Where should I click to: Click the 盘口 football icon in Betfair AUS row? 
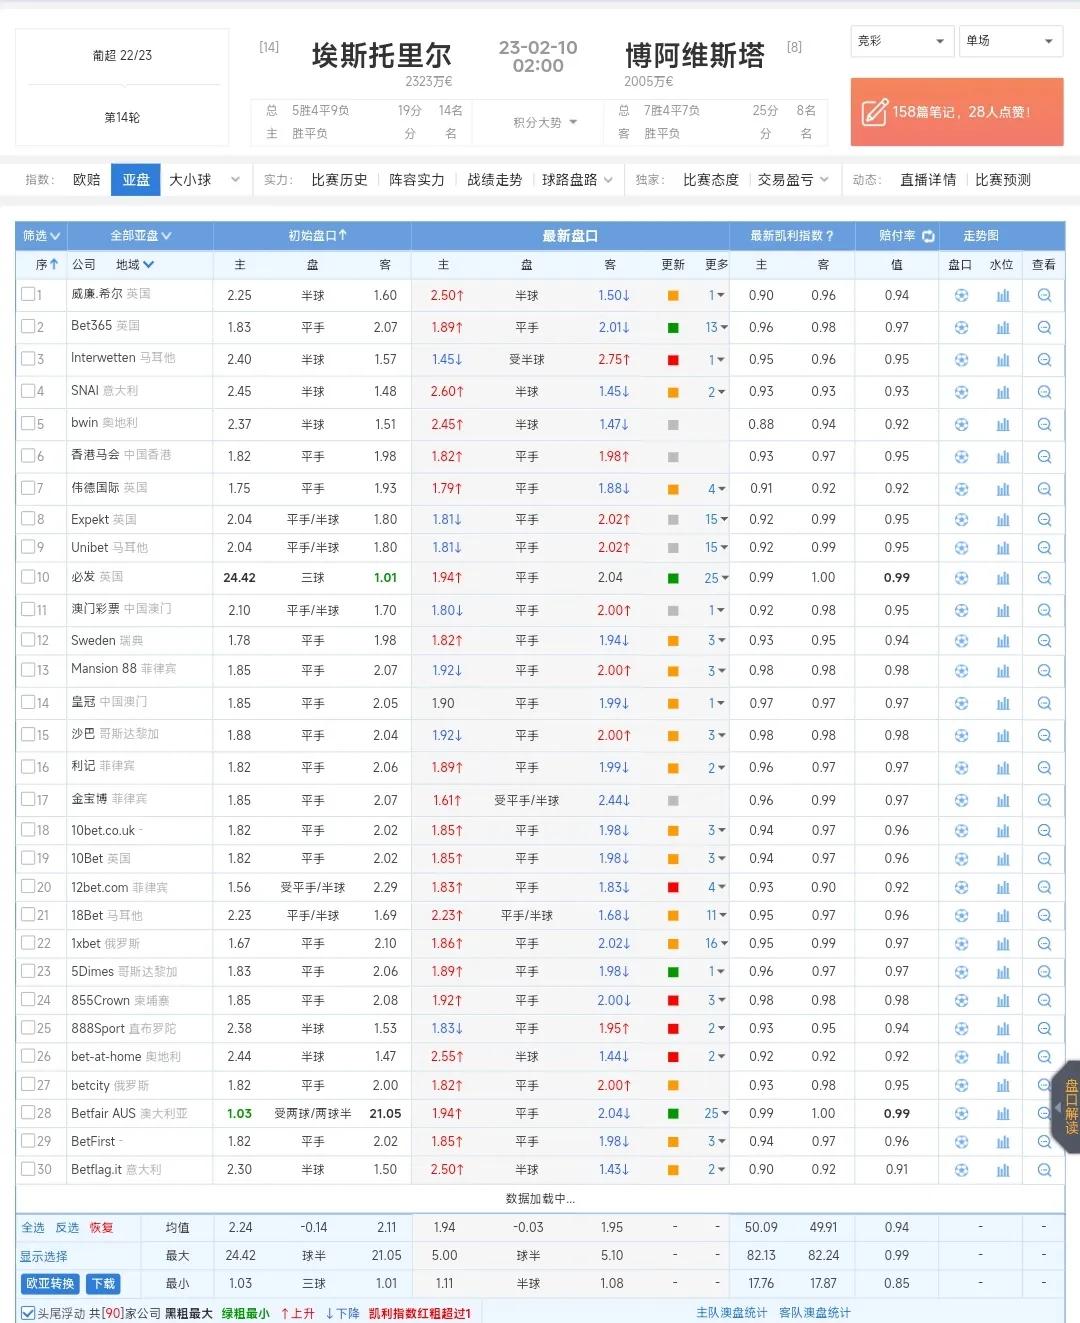point(961,1113)
